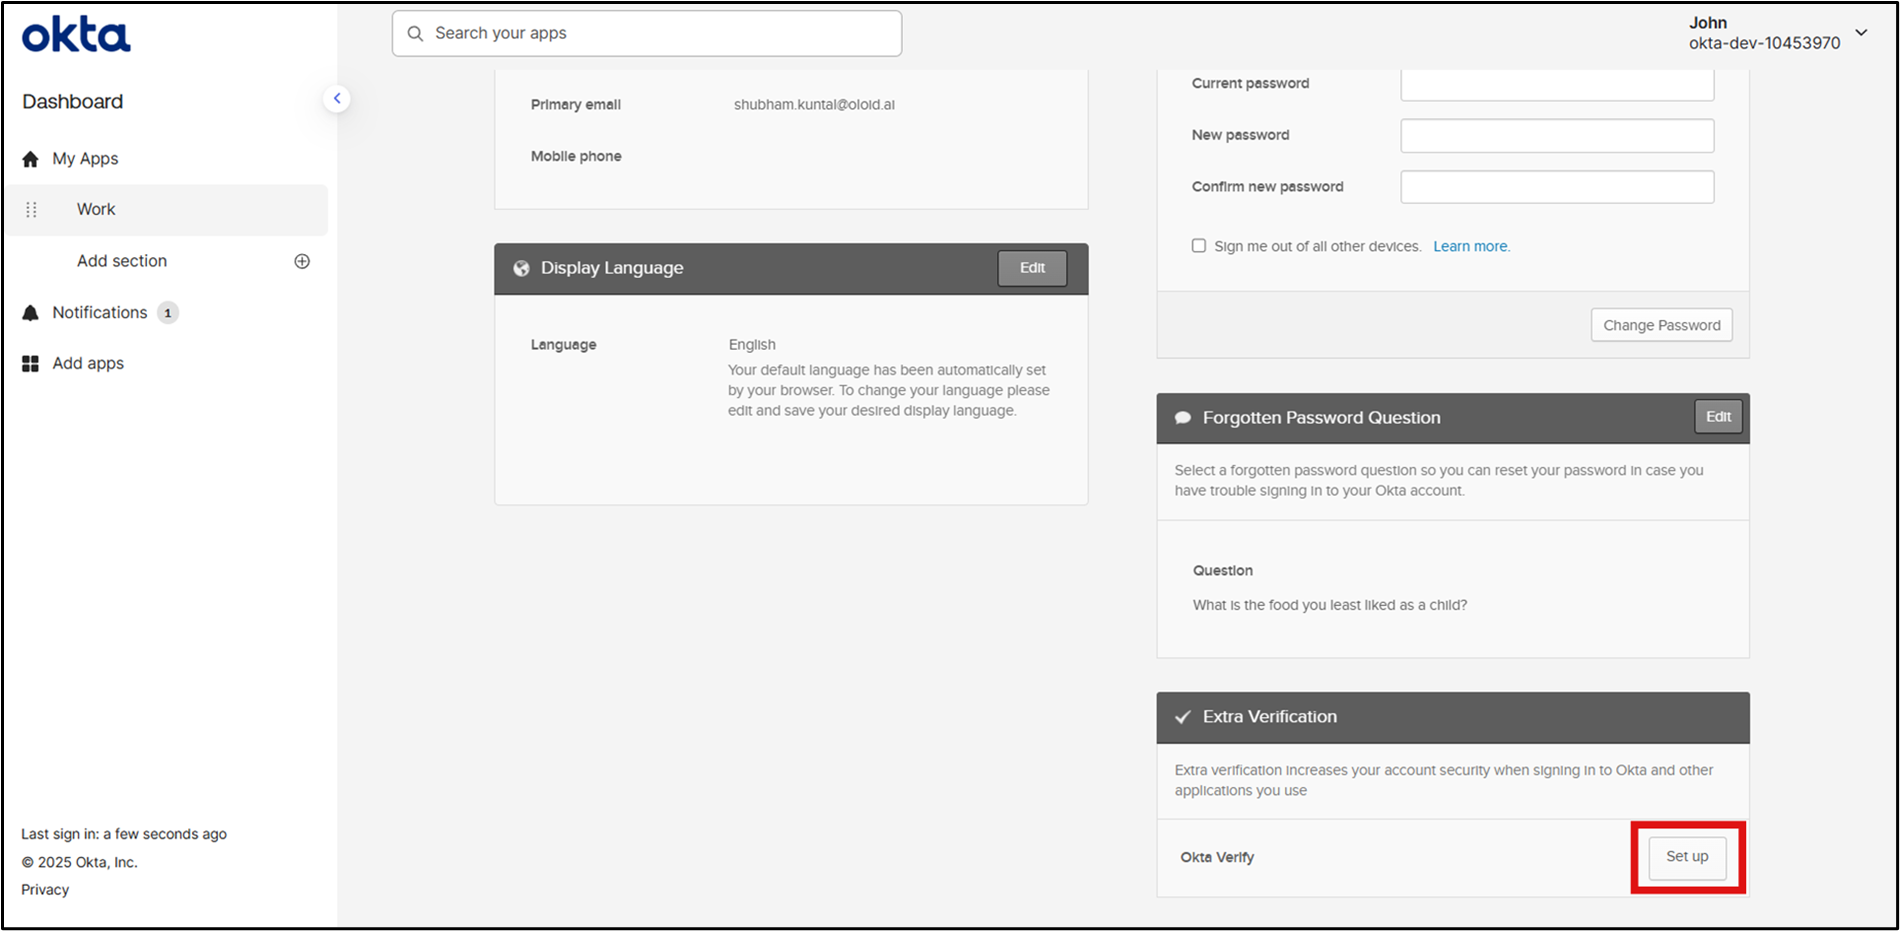Edit the Display Language setting
The image size is (1900, 931).
click(x=1032, y=268)
